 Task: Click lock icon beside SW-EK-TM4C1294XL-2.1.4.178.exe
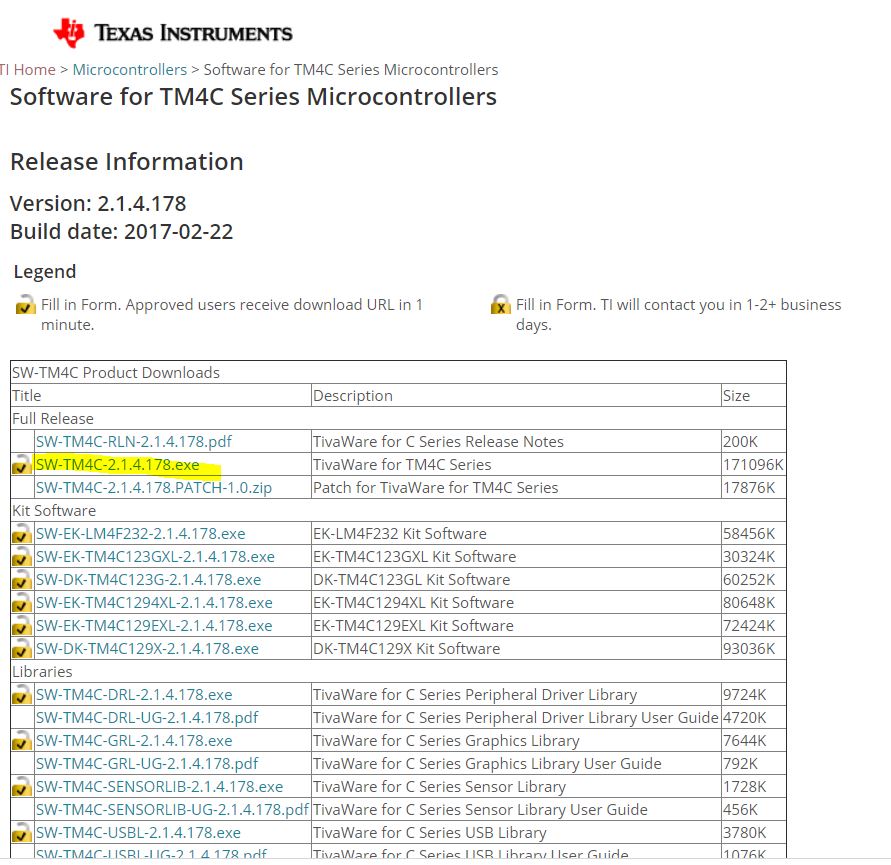(x=22, y=602)
